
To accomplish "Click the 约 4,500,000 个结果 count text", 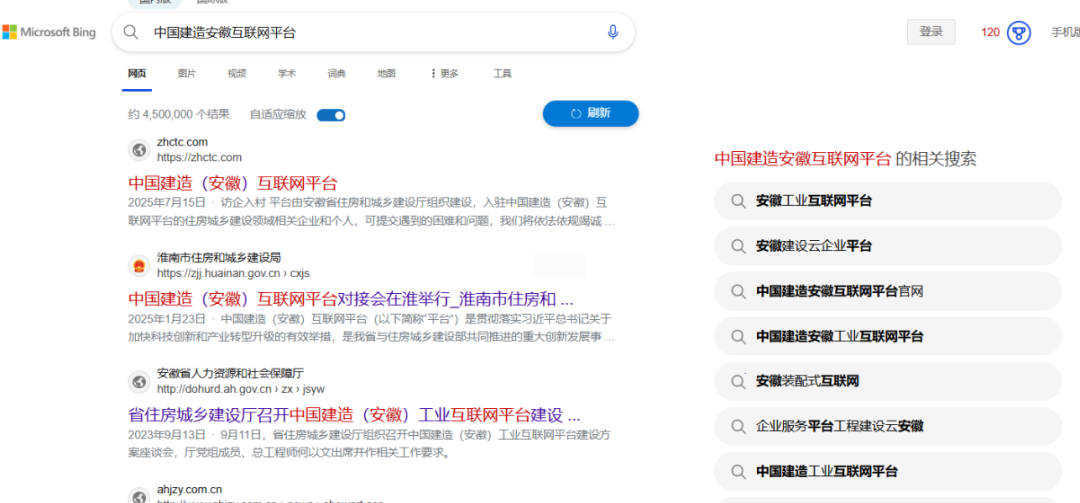I will (x=179, y=114).
